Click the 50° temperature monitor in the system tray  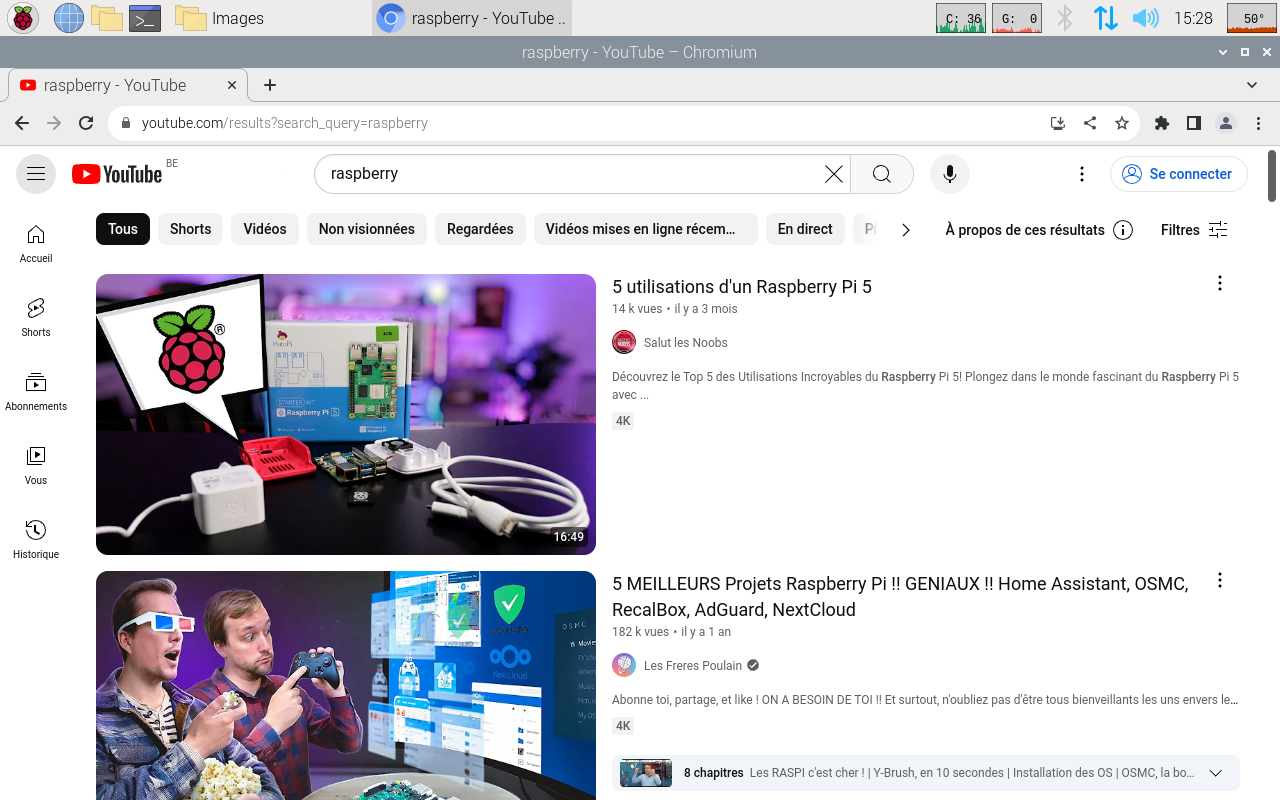[1252, 18]
